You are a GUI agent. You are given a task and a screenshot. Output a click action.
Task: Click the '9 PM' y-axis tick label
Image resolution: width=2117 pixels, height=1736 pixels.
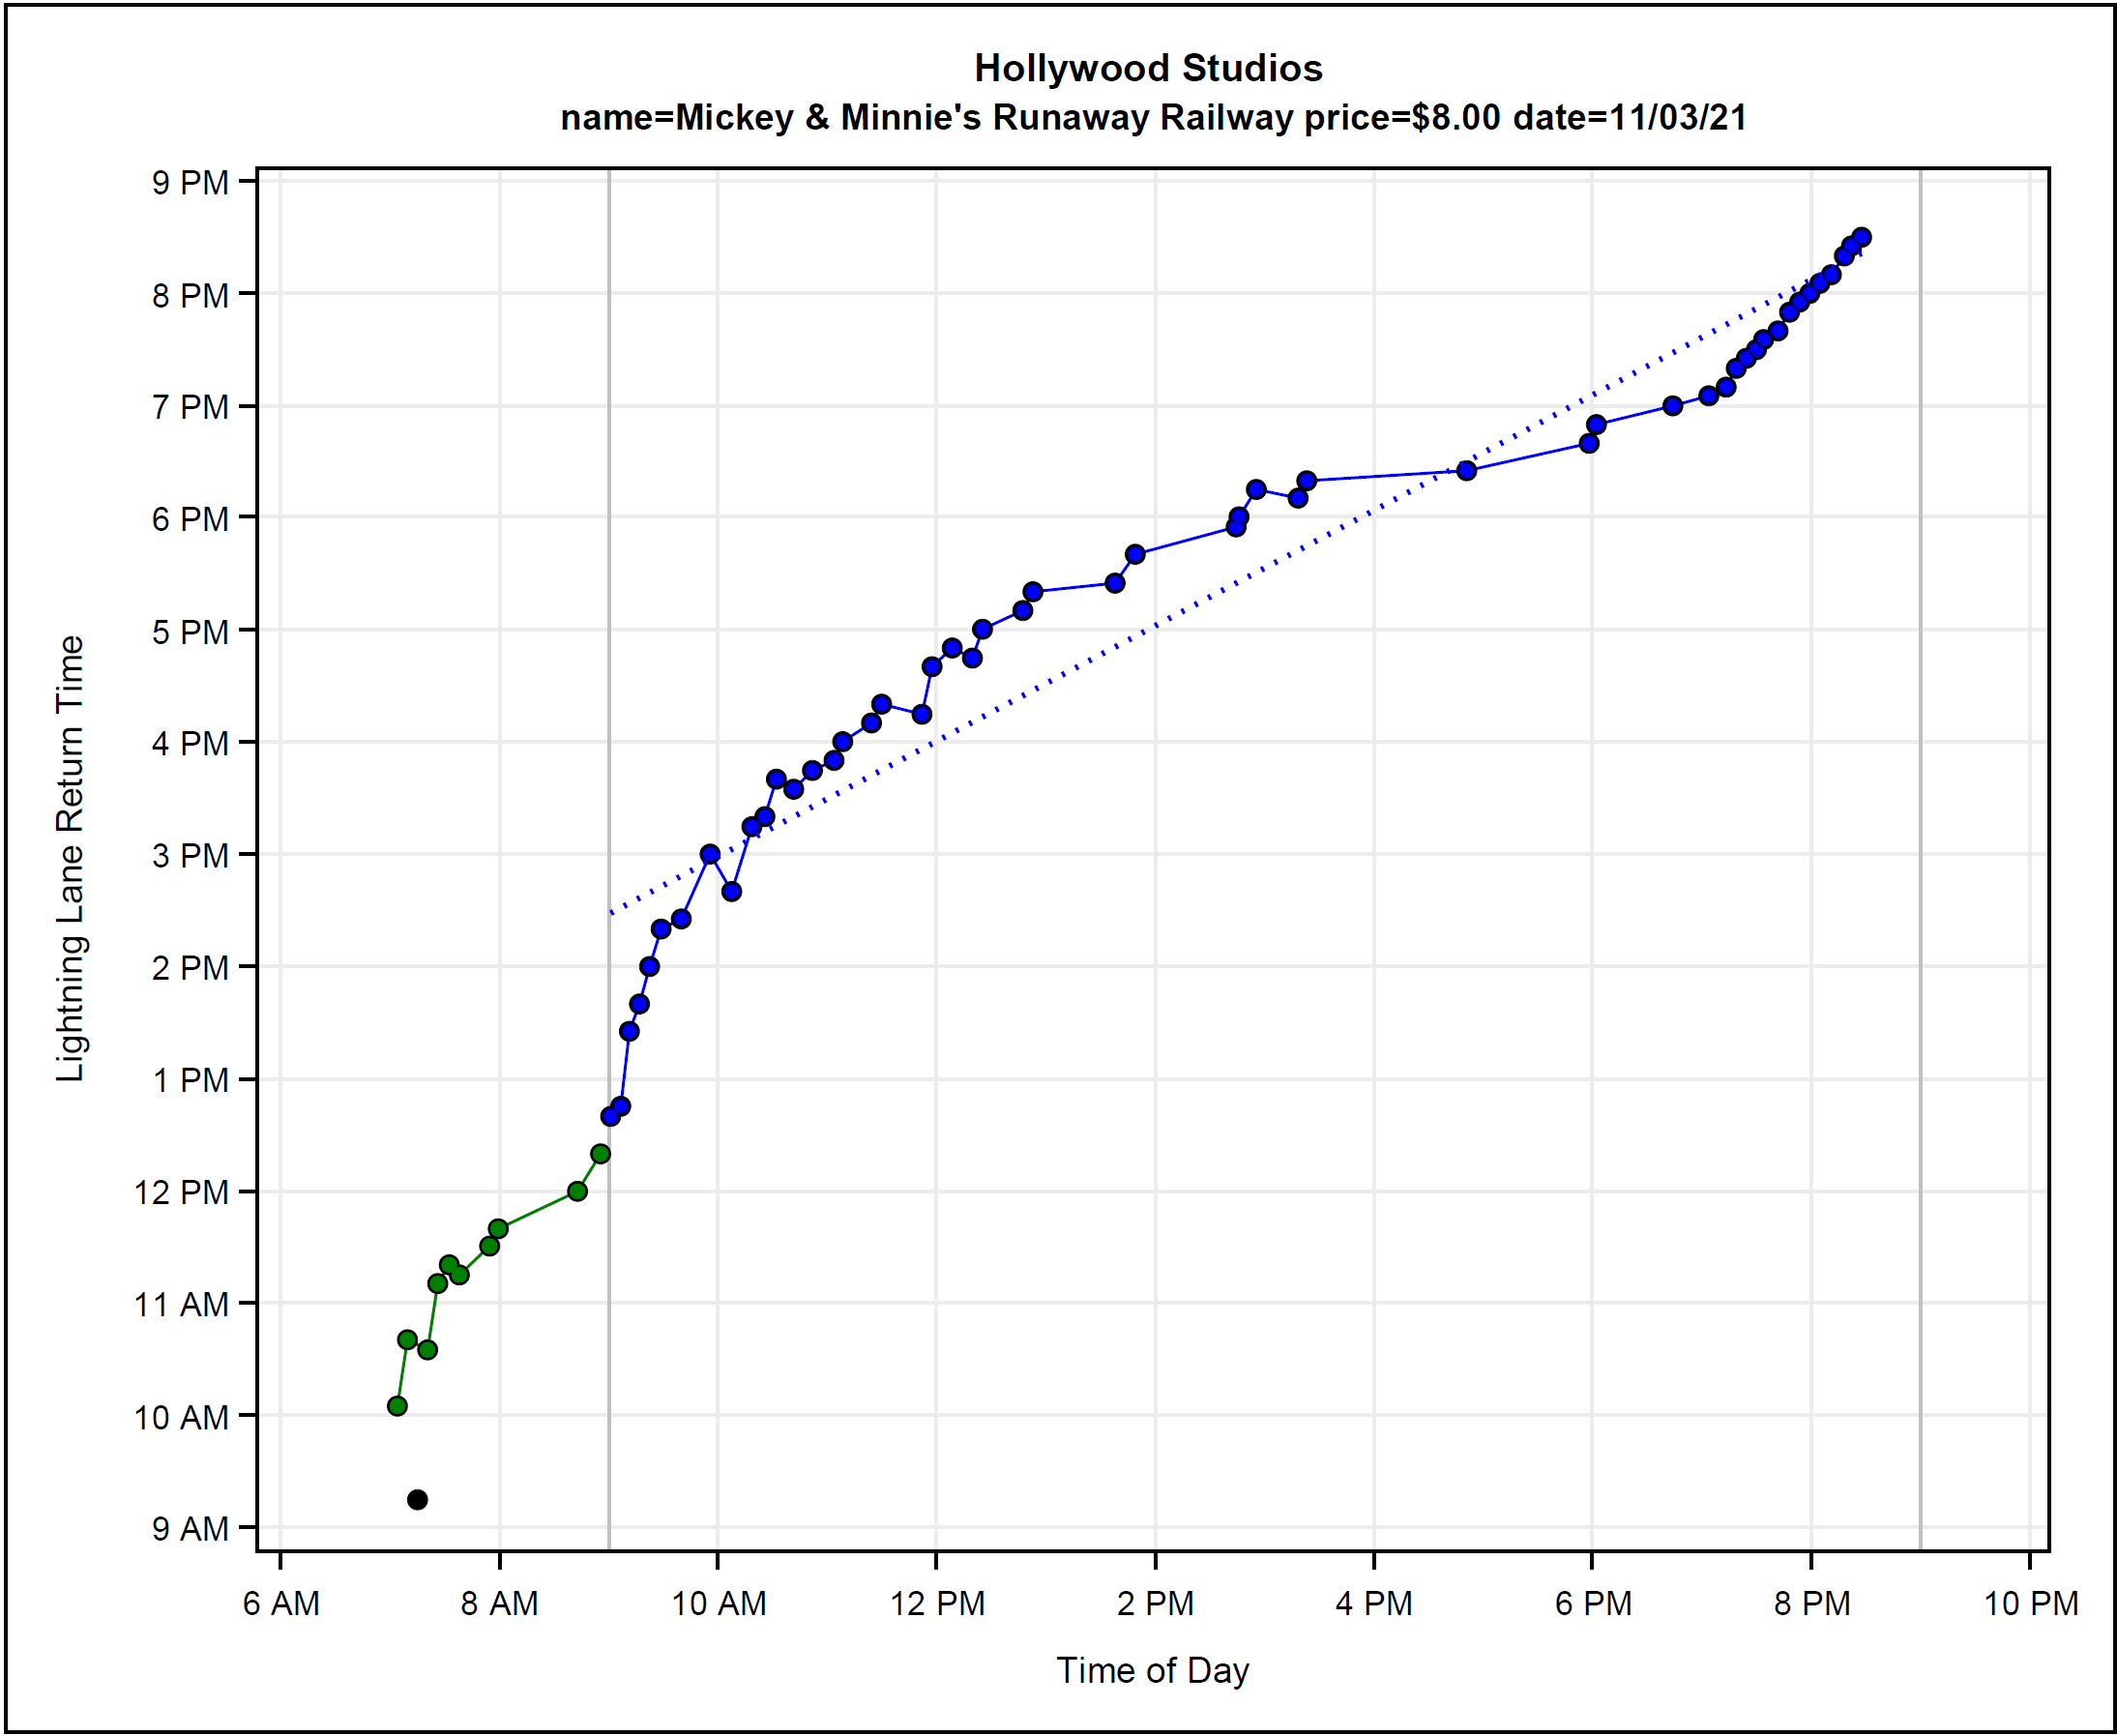[190, 183]
